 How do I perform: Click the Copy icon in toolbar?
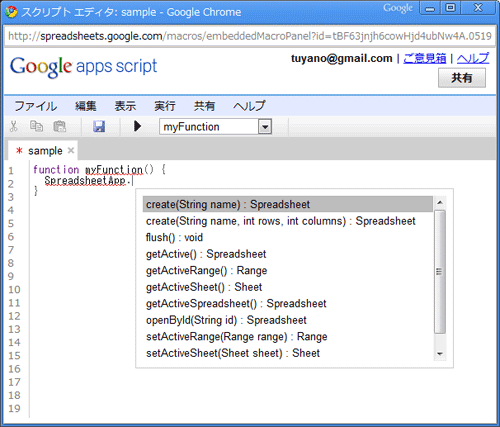(x=36, y=126)
